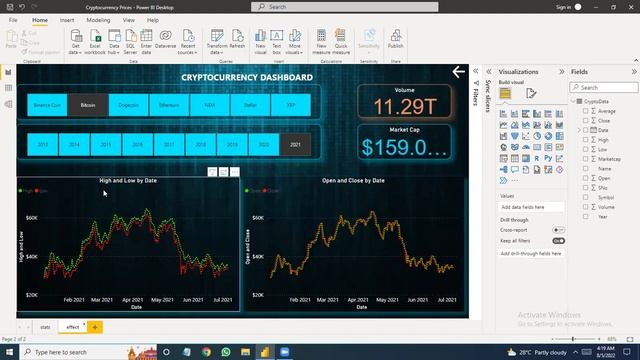Select the Build visual tab in Visualizations
Screen dimensions: 640x360
point(505,93)
